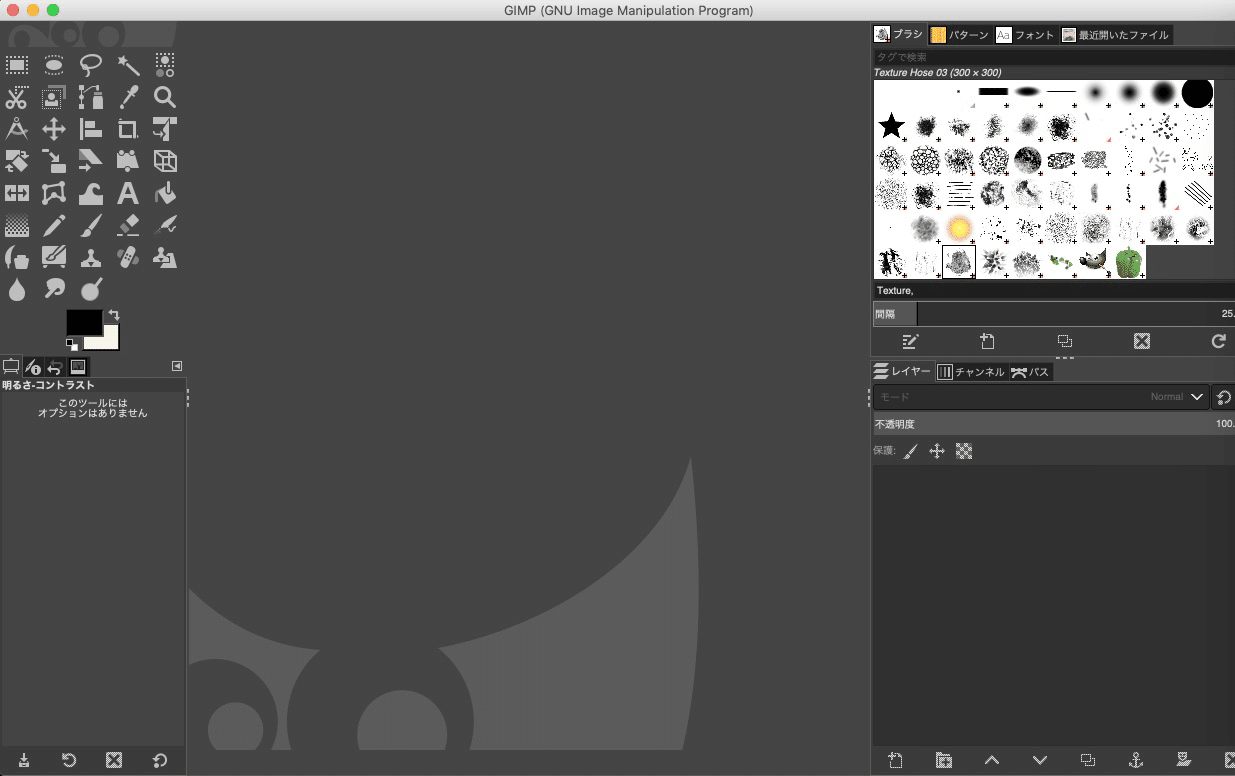The width and height of the screenshot is (1235, 776).
Task: Pick the Foreground Select tool
Action: tap(54, 97)
